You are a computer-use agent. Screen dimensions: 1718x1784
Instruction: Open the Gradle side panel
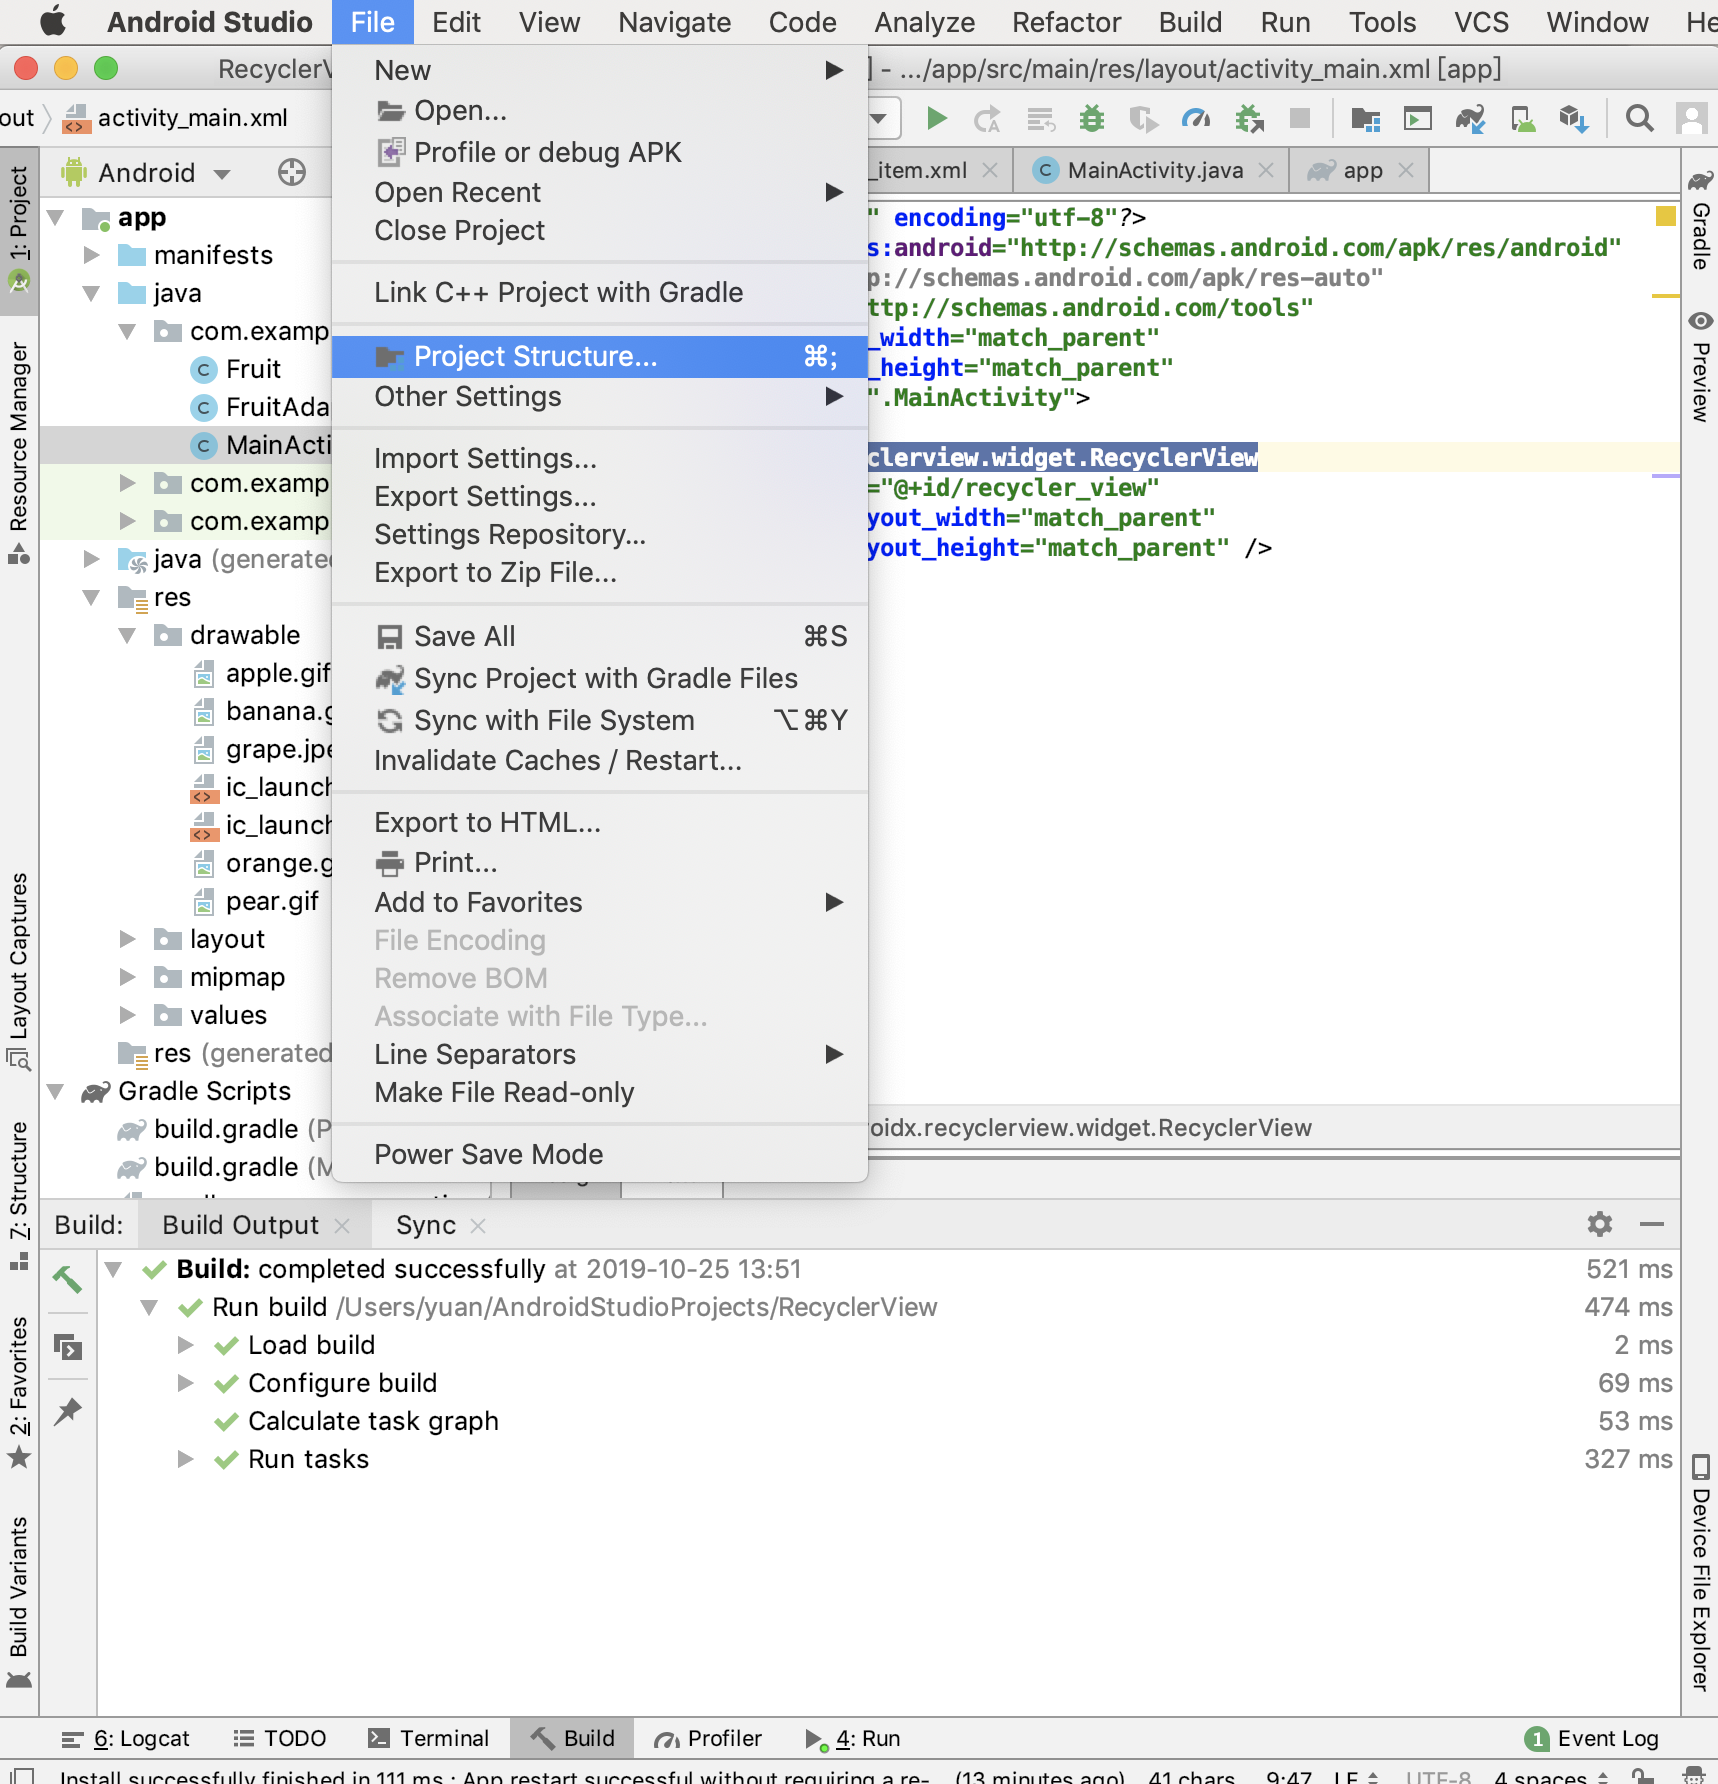1700,220
